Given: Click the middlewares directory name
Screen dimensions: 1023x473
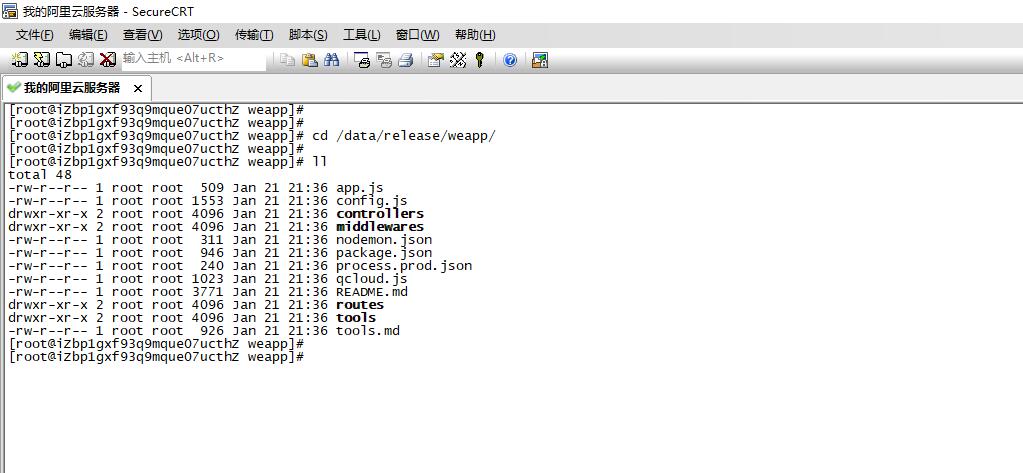Looking at the screenshot, I should coord(380,227).
